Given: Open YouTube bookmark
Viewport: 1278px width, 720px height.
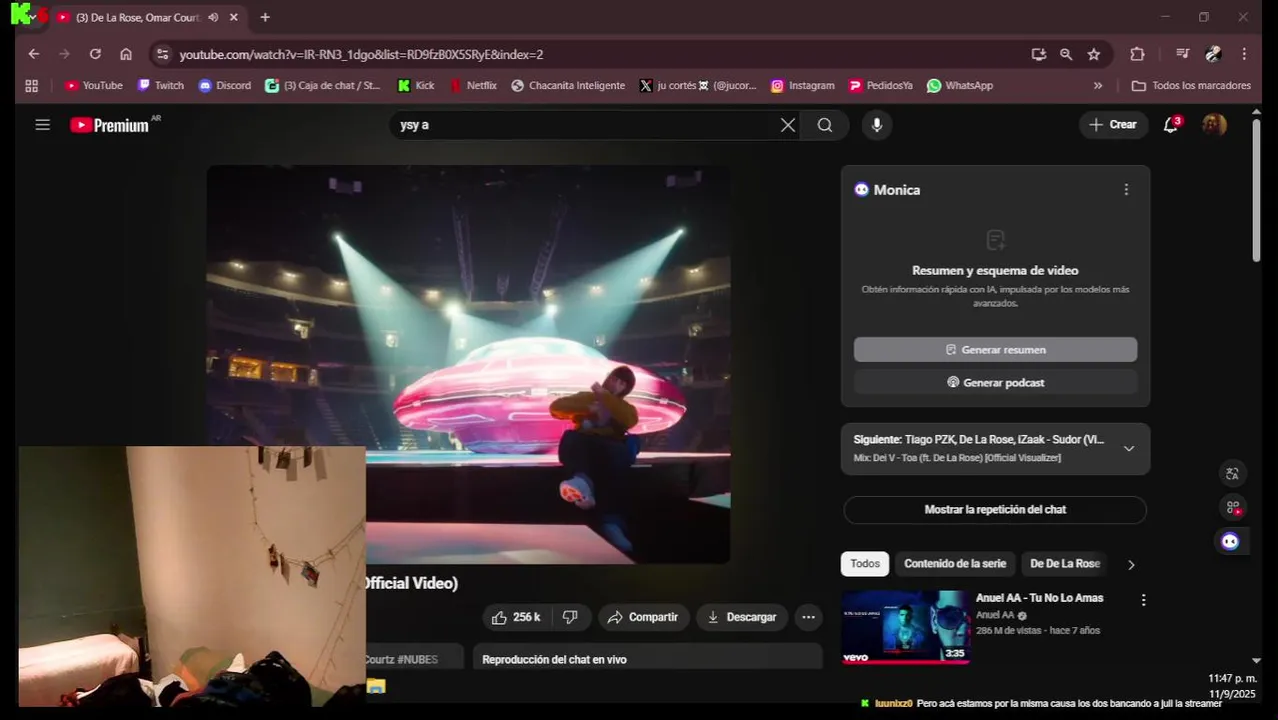Looking at the screenshot, I should pyautogui.click(x=94, y=86).
